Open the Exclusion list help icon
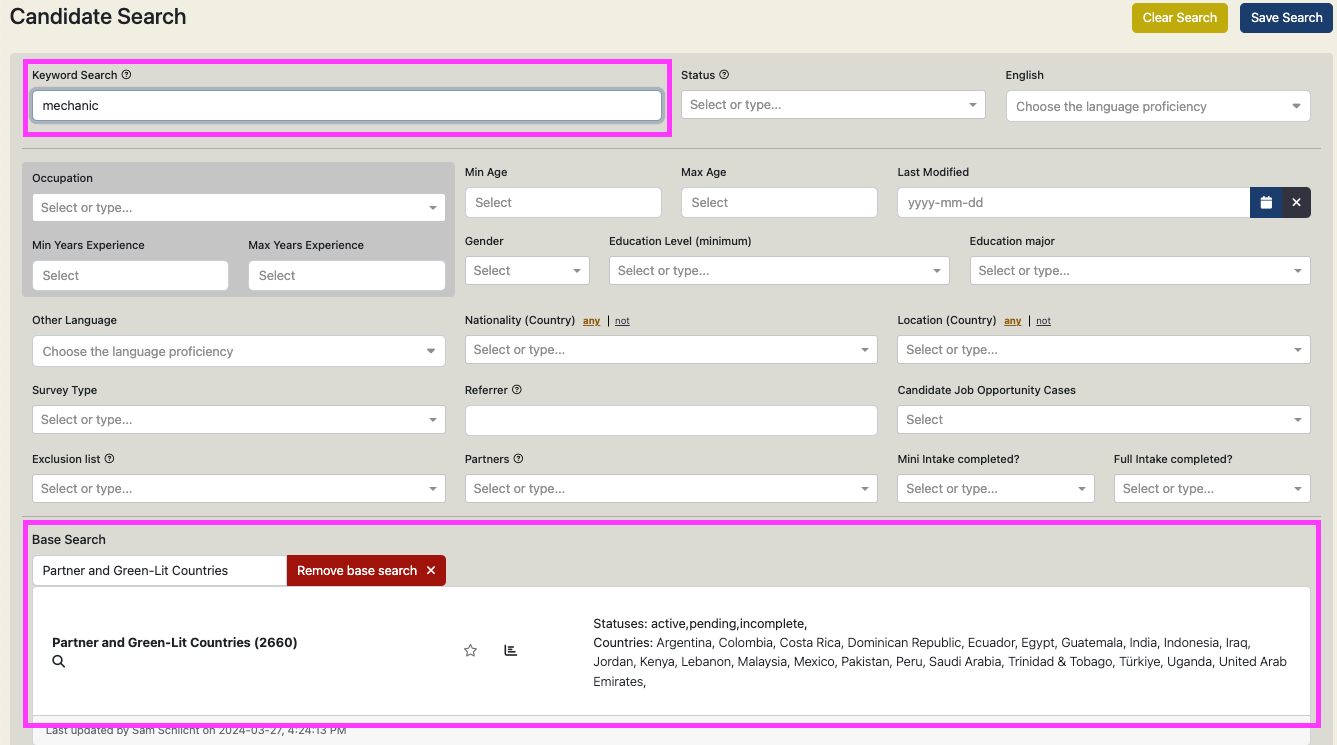This screenshot has width=1337, height=745. (x=109, y=458)
